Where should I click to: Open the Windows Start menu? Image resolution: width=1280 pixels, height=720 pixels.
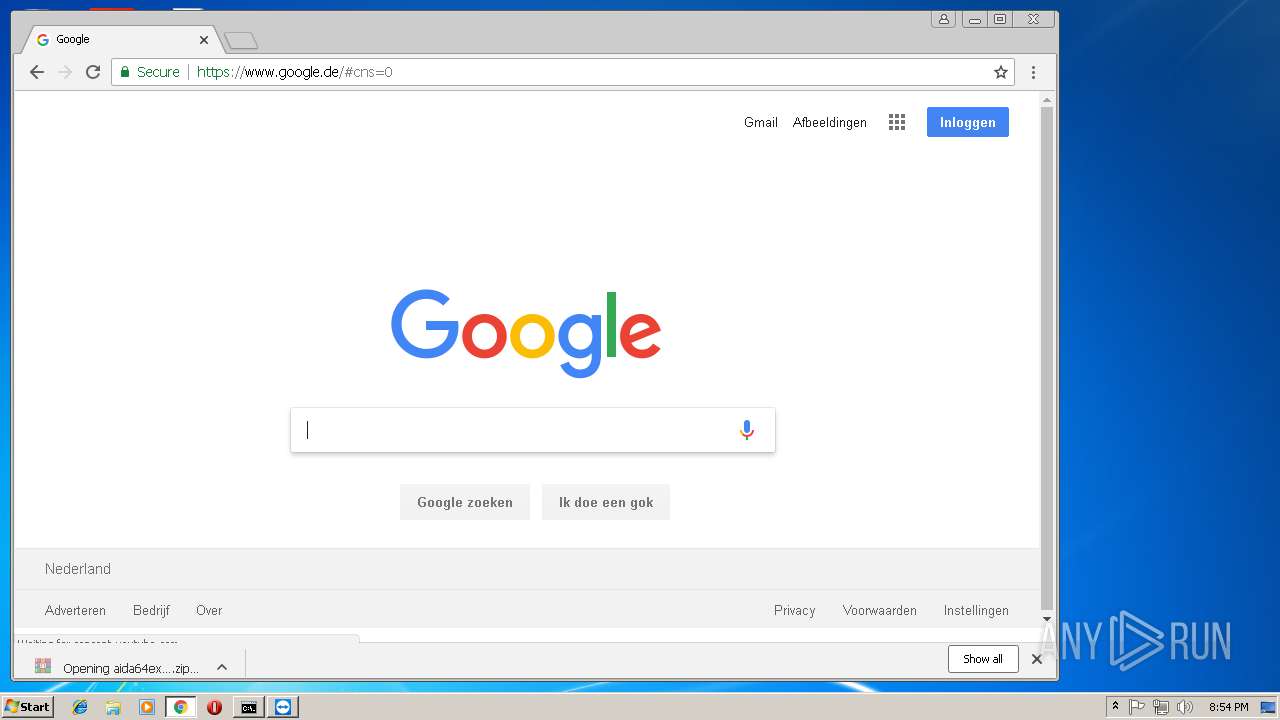click(27, 706)
